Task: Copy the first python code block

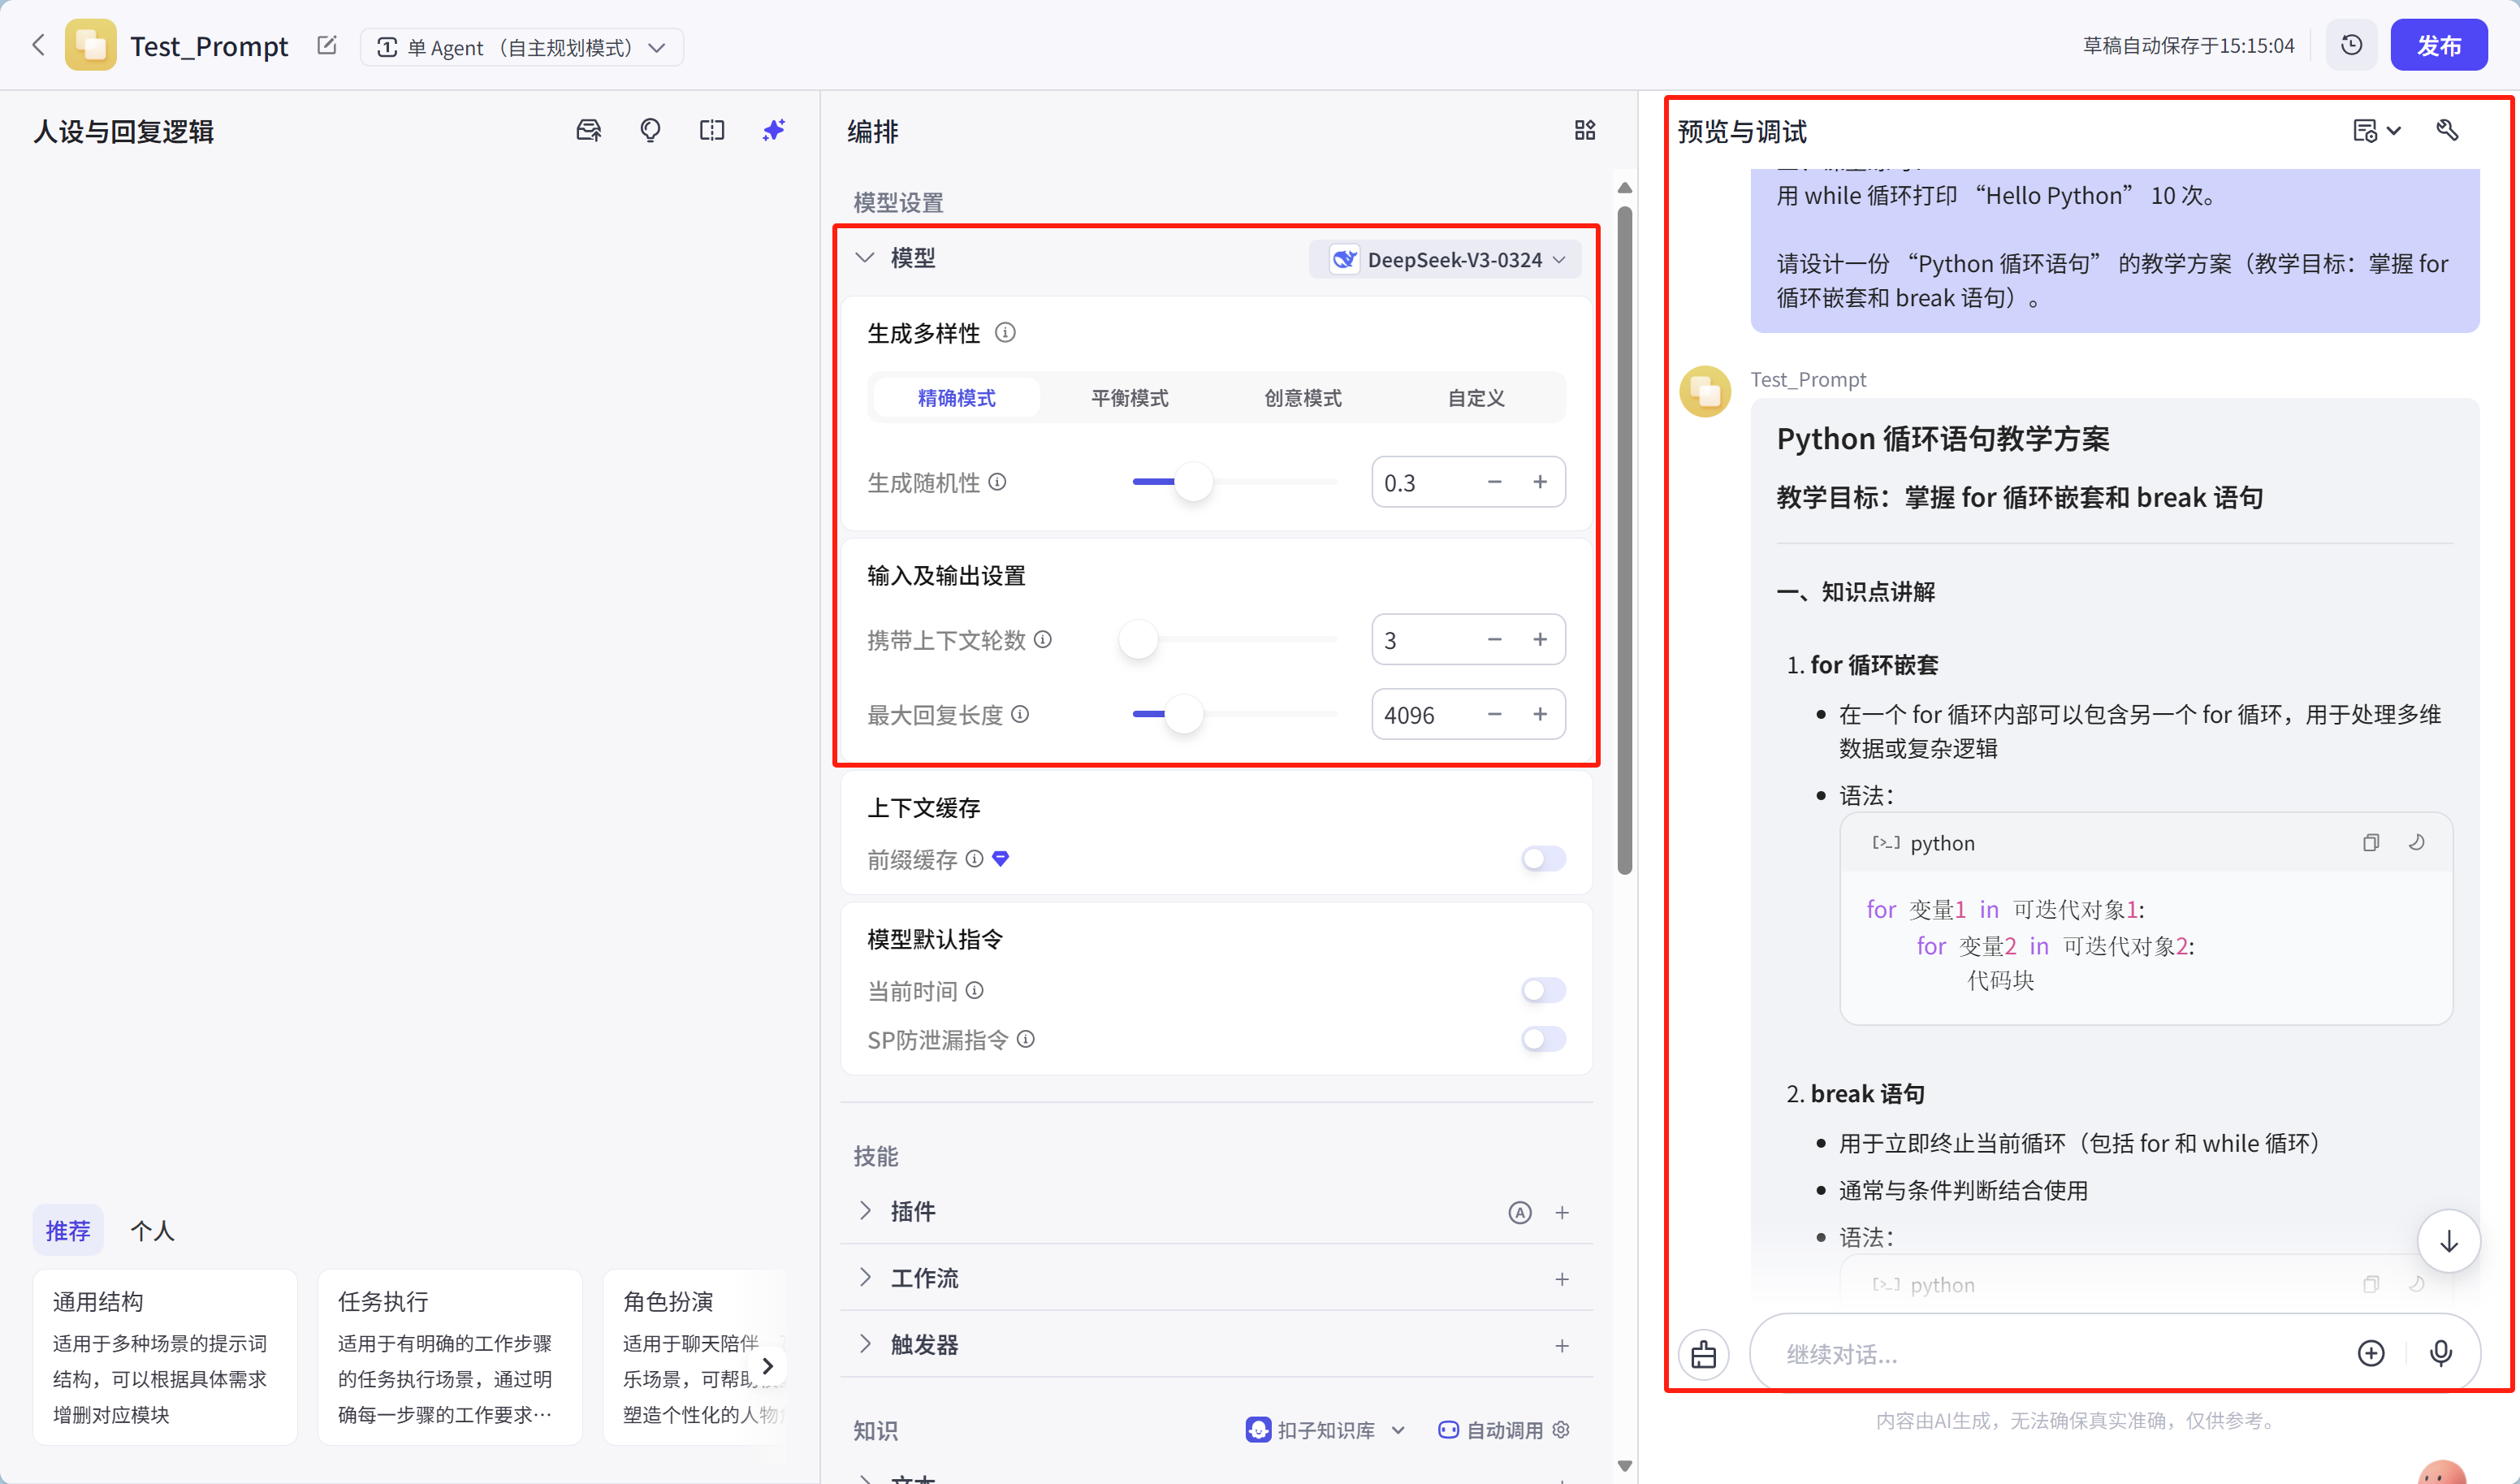Action: (2370, 843)
